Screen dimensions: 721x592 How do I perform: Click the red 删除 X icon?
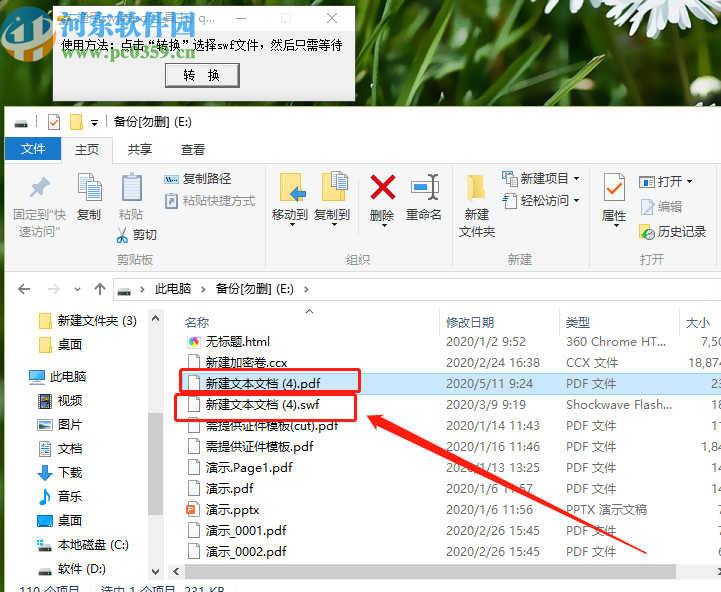tap(383, 187)
